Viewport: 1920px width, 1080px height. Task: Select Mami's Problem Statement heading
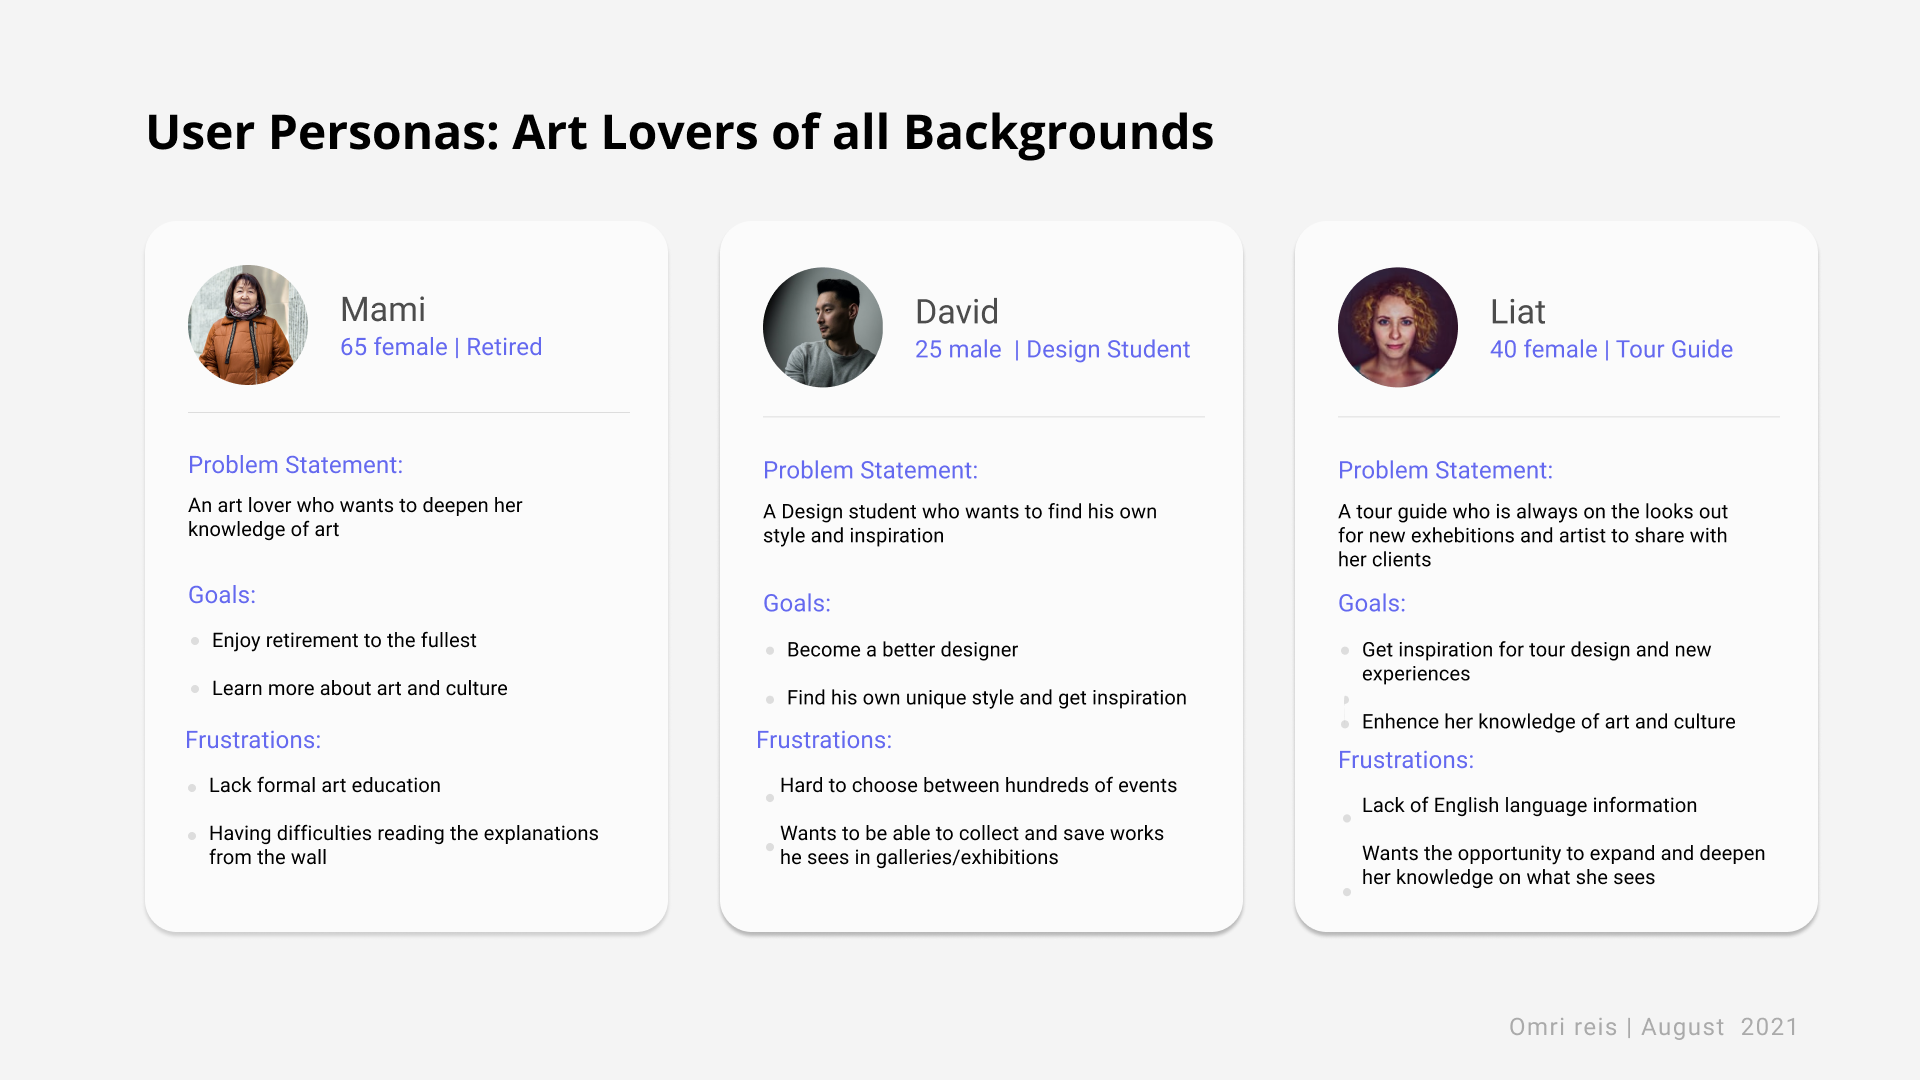pyautogui.click(x=295, y=465)
